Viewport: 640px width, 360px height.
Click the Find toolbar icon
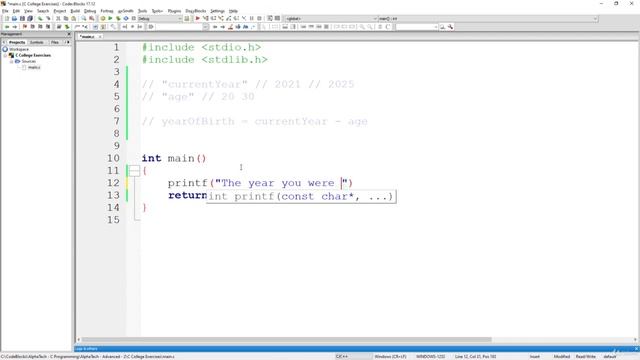84,19
